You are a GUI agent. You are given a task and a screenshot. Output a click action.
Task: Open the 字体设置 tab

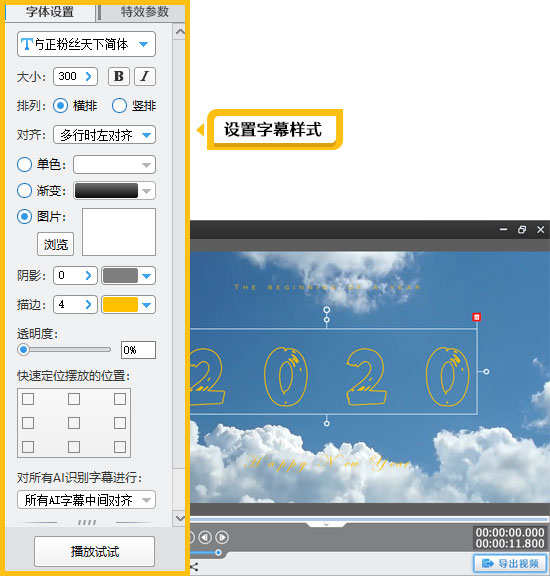(50, 12)
